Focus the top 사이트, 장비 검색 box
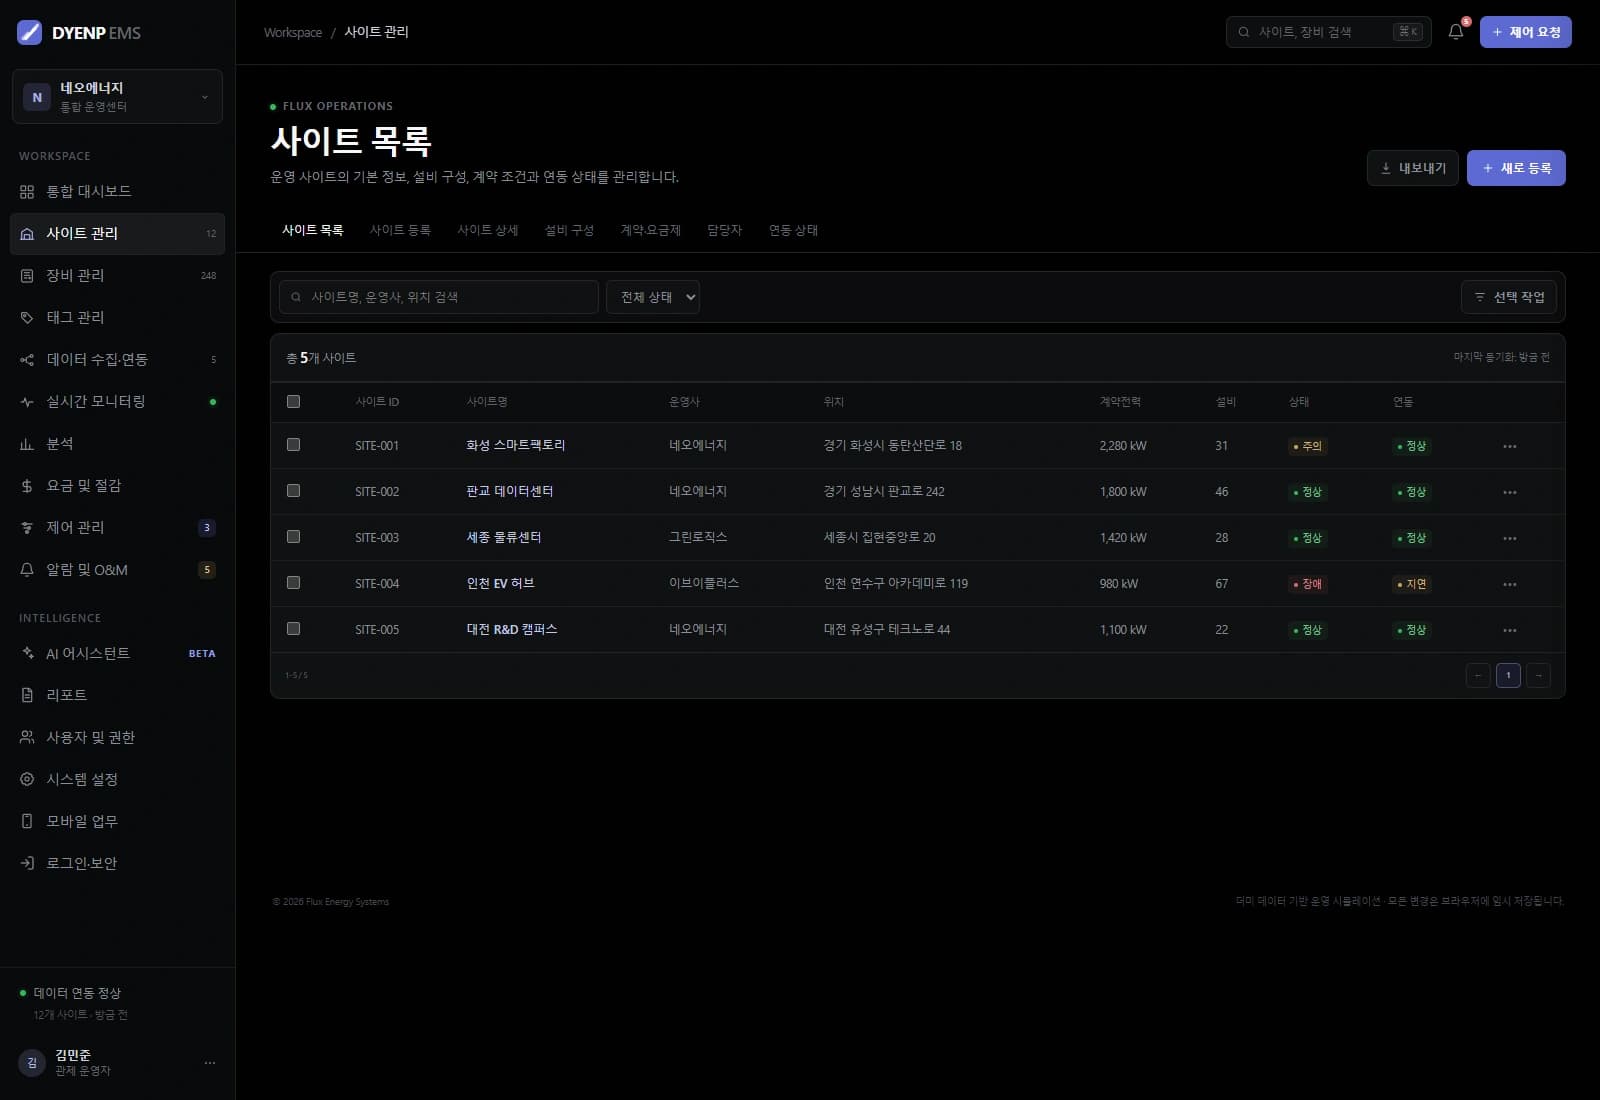Viewport: 1600px width, 1100px height. (x=1328, y=32)
